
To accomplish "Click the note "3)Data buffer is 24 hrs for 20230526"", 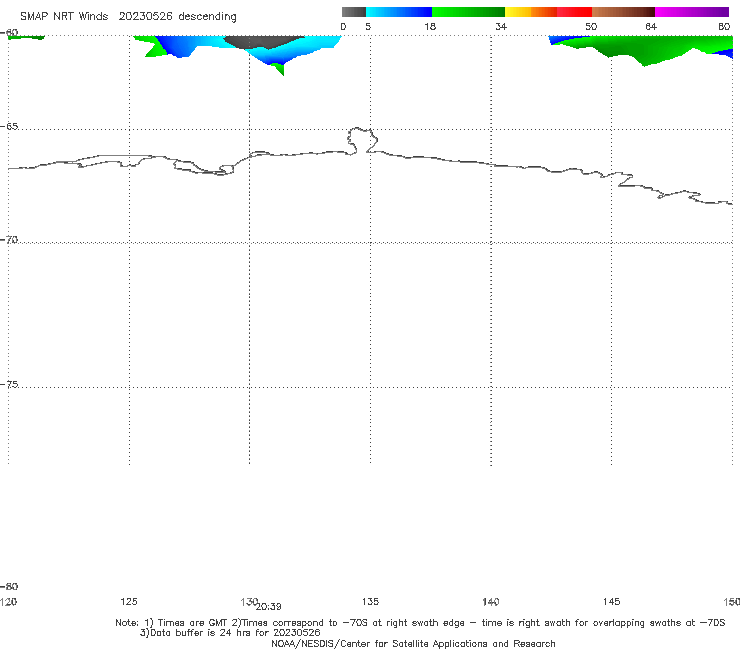I will (230, 633).
